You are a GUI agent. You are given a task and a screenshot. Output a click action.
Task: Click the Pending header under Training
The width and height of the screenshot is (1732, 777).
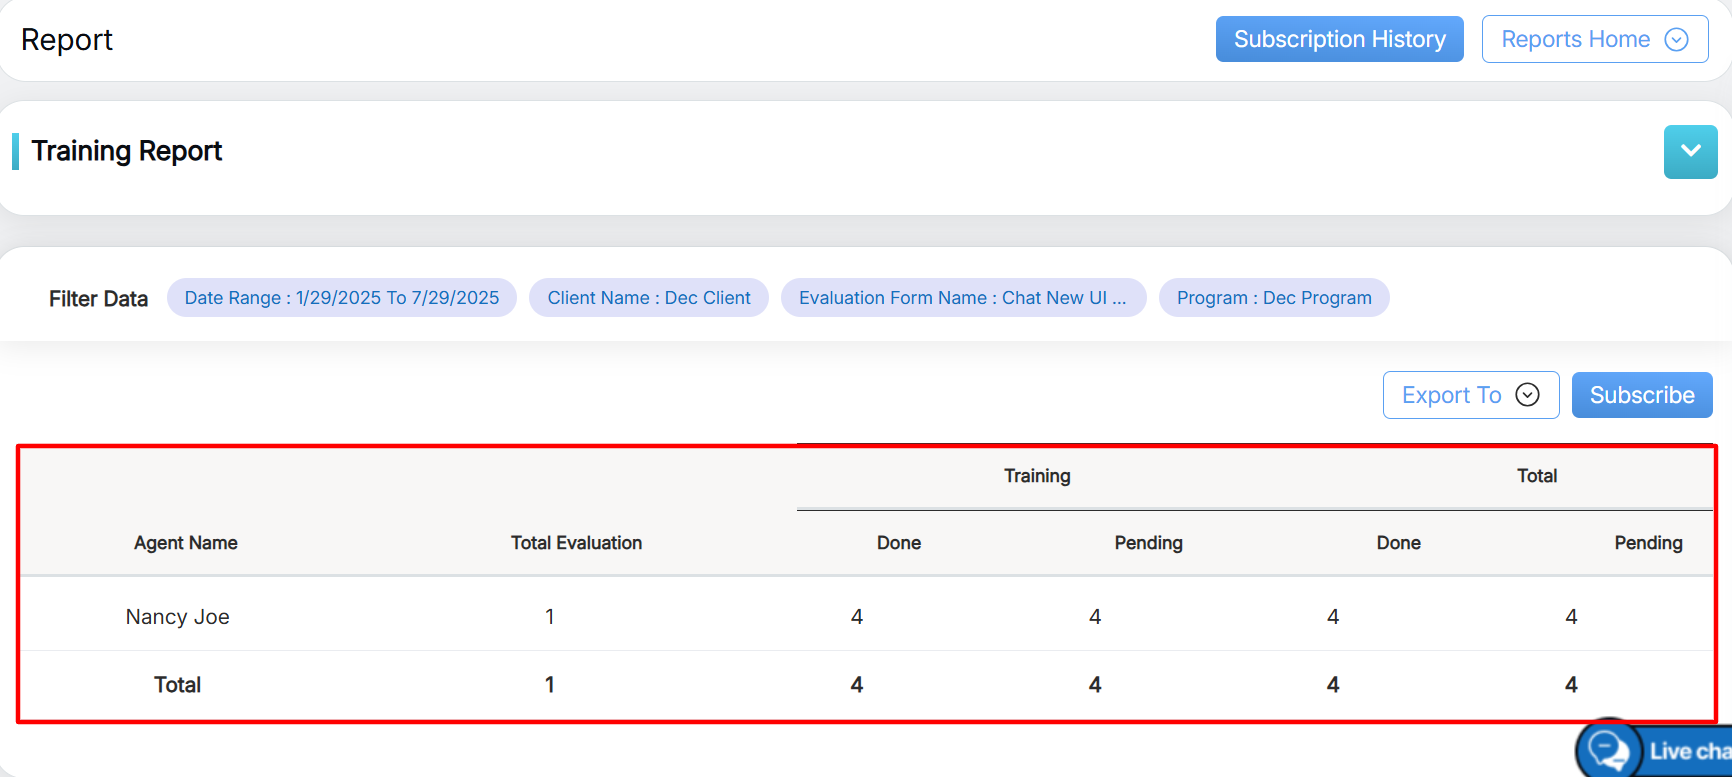[x=1148, y=543]
